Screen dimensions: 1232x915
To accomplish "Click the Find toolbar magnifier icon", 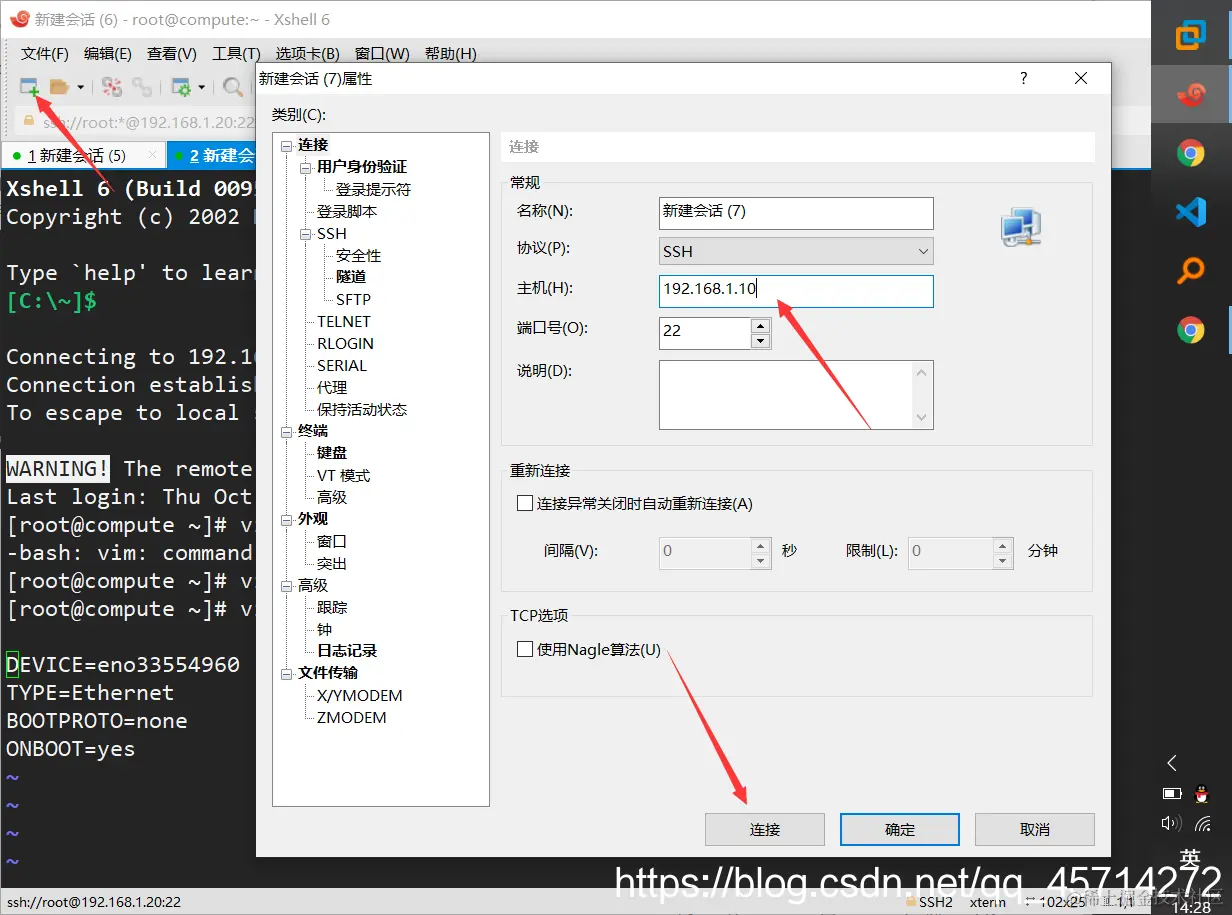I will point(233,86).
